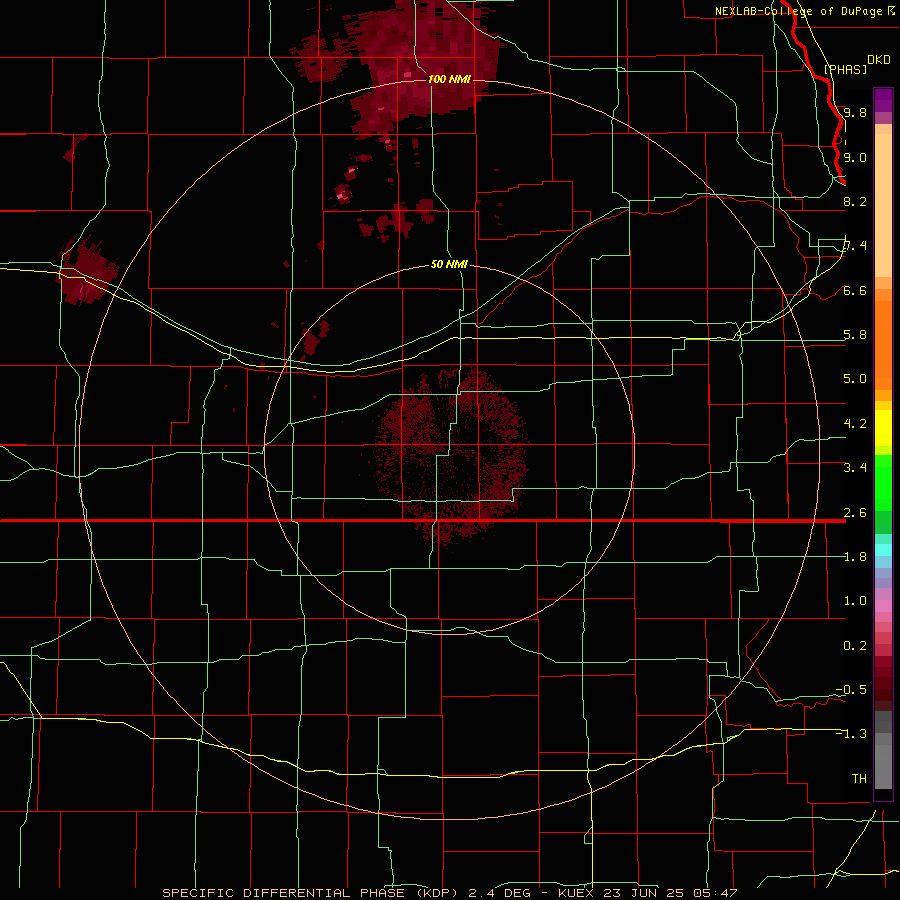Click the Specific Differential Phase caption at bottom
Screen dimensions: 900x900
pos(449,893)
